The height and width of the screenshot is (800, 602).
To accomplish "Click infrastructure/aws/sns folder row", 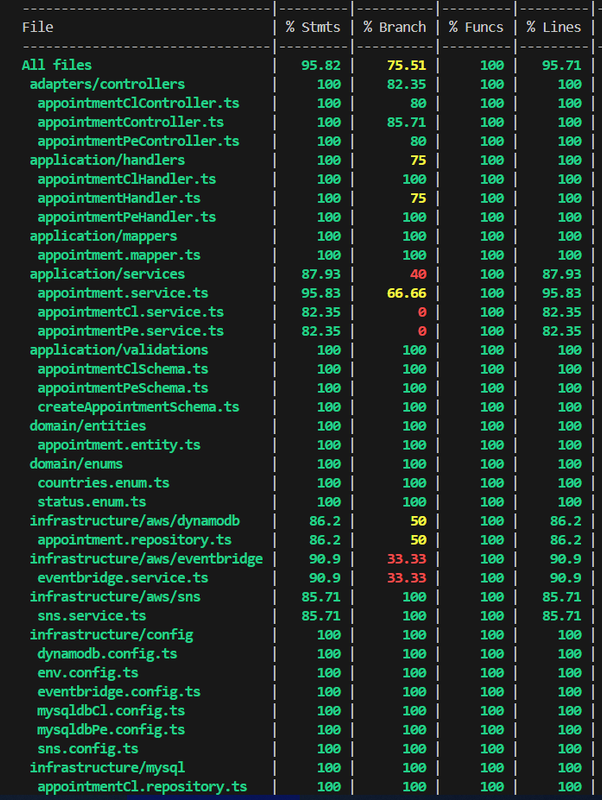I will pyautogui.click(x=115, y=597).
